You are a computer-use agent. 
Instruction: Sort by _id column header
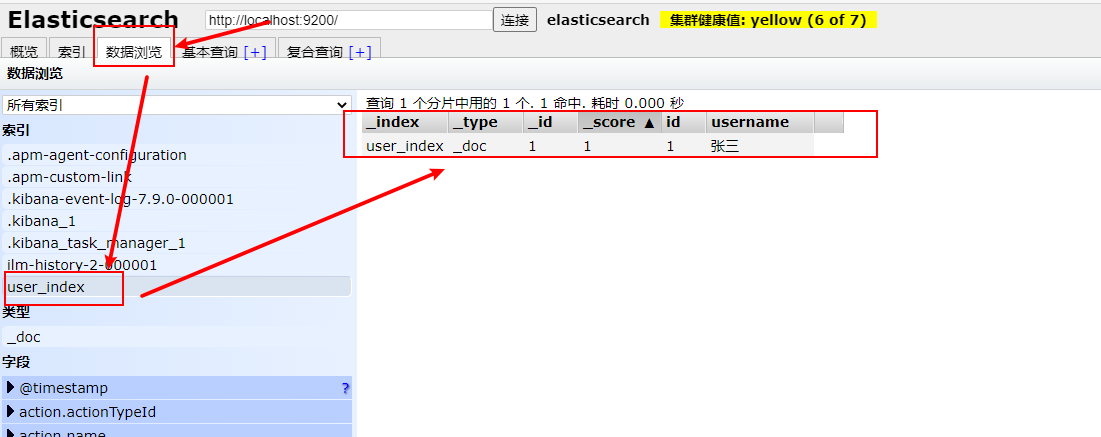click(x=550, y=122)
